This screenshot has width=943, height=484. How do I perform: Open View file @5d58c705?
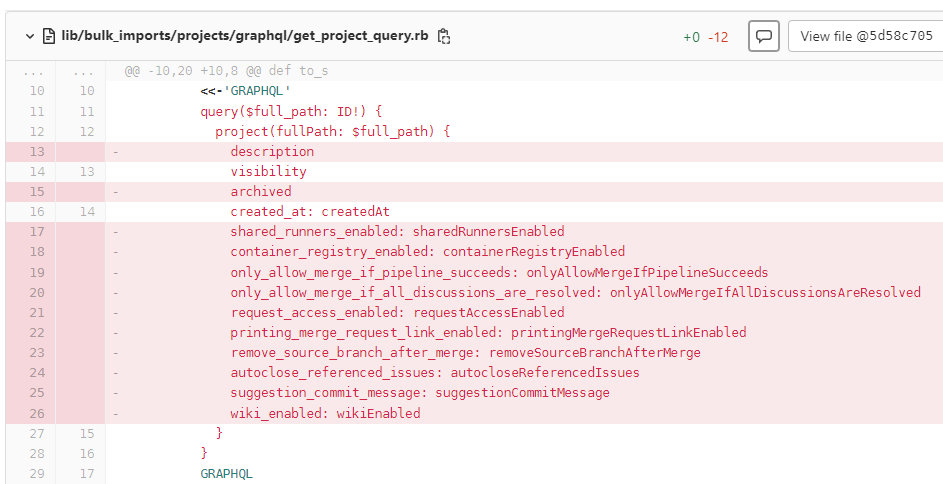coord(866,37)
